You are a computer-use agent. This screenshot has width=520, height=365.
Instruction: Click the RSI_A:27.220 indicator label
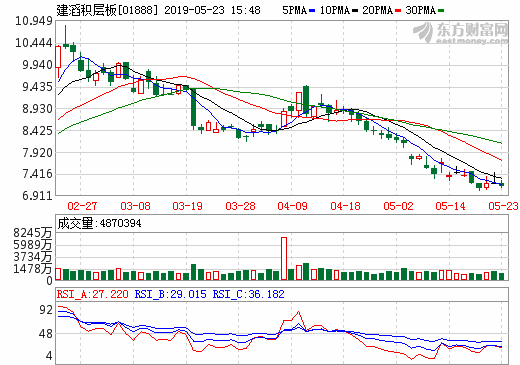click(x=92, y=294)
